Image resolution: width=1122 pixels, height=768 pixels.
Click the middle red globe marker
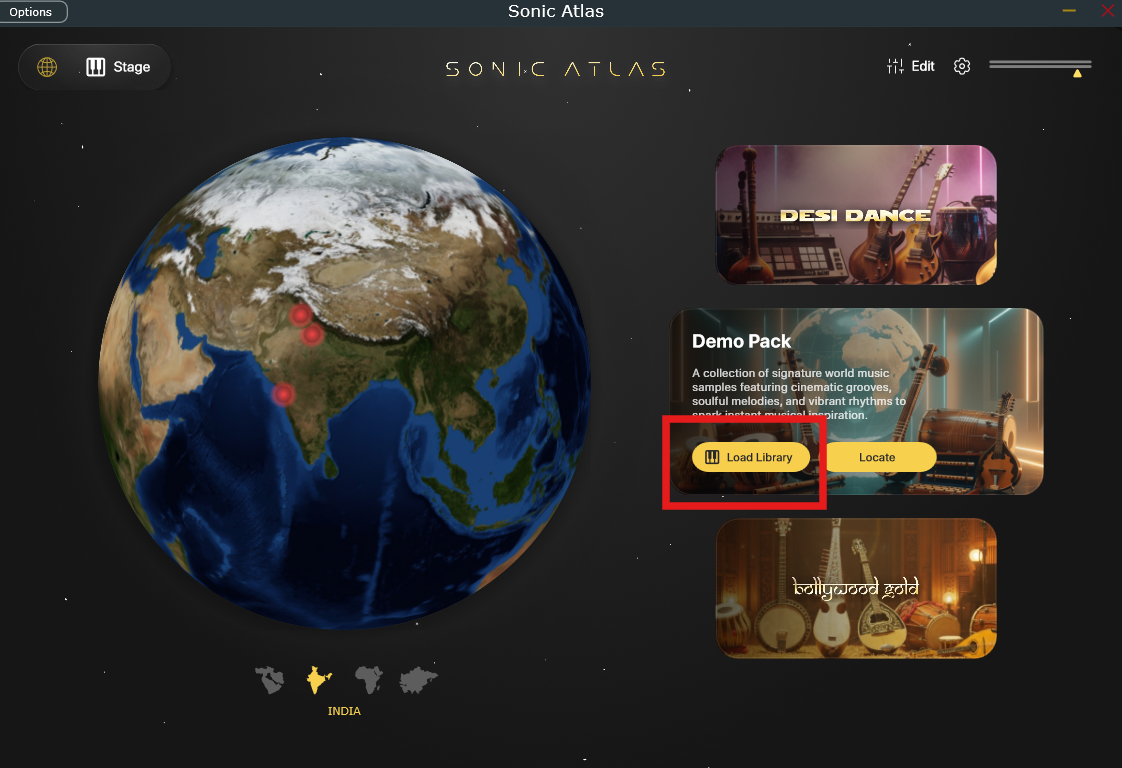[x=312, y=334]
